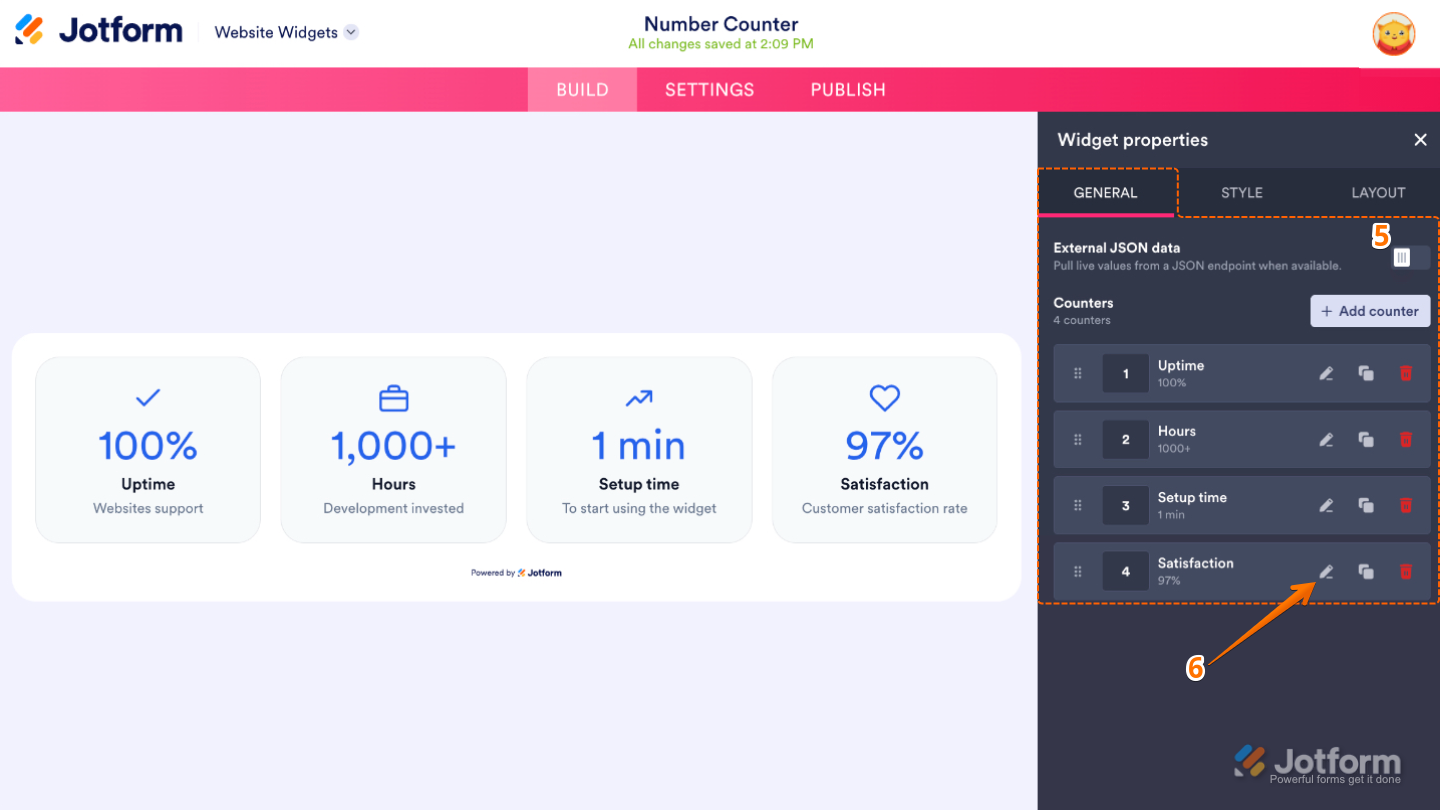The width and height of the screenshot is (1440, 810).
Task: Select the Setup time card in preview
Action: (x=639, y=450)
